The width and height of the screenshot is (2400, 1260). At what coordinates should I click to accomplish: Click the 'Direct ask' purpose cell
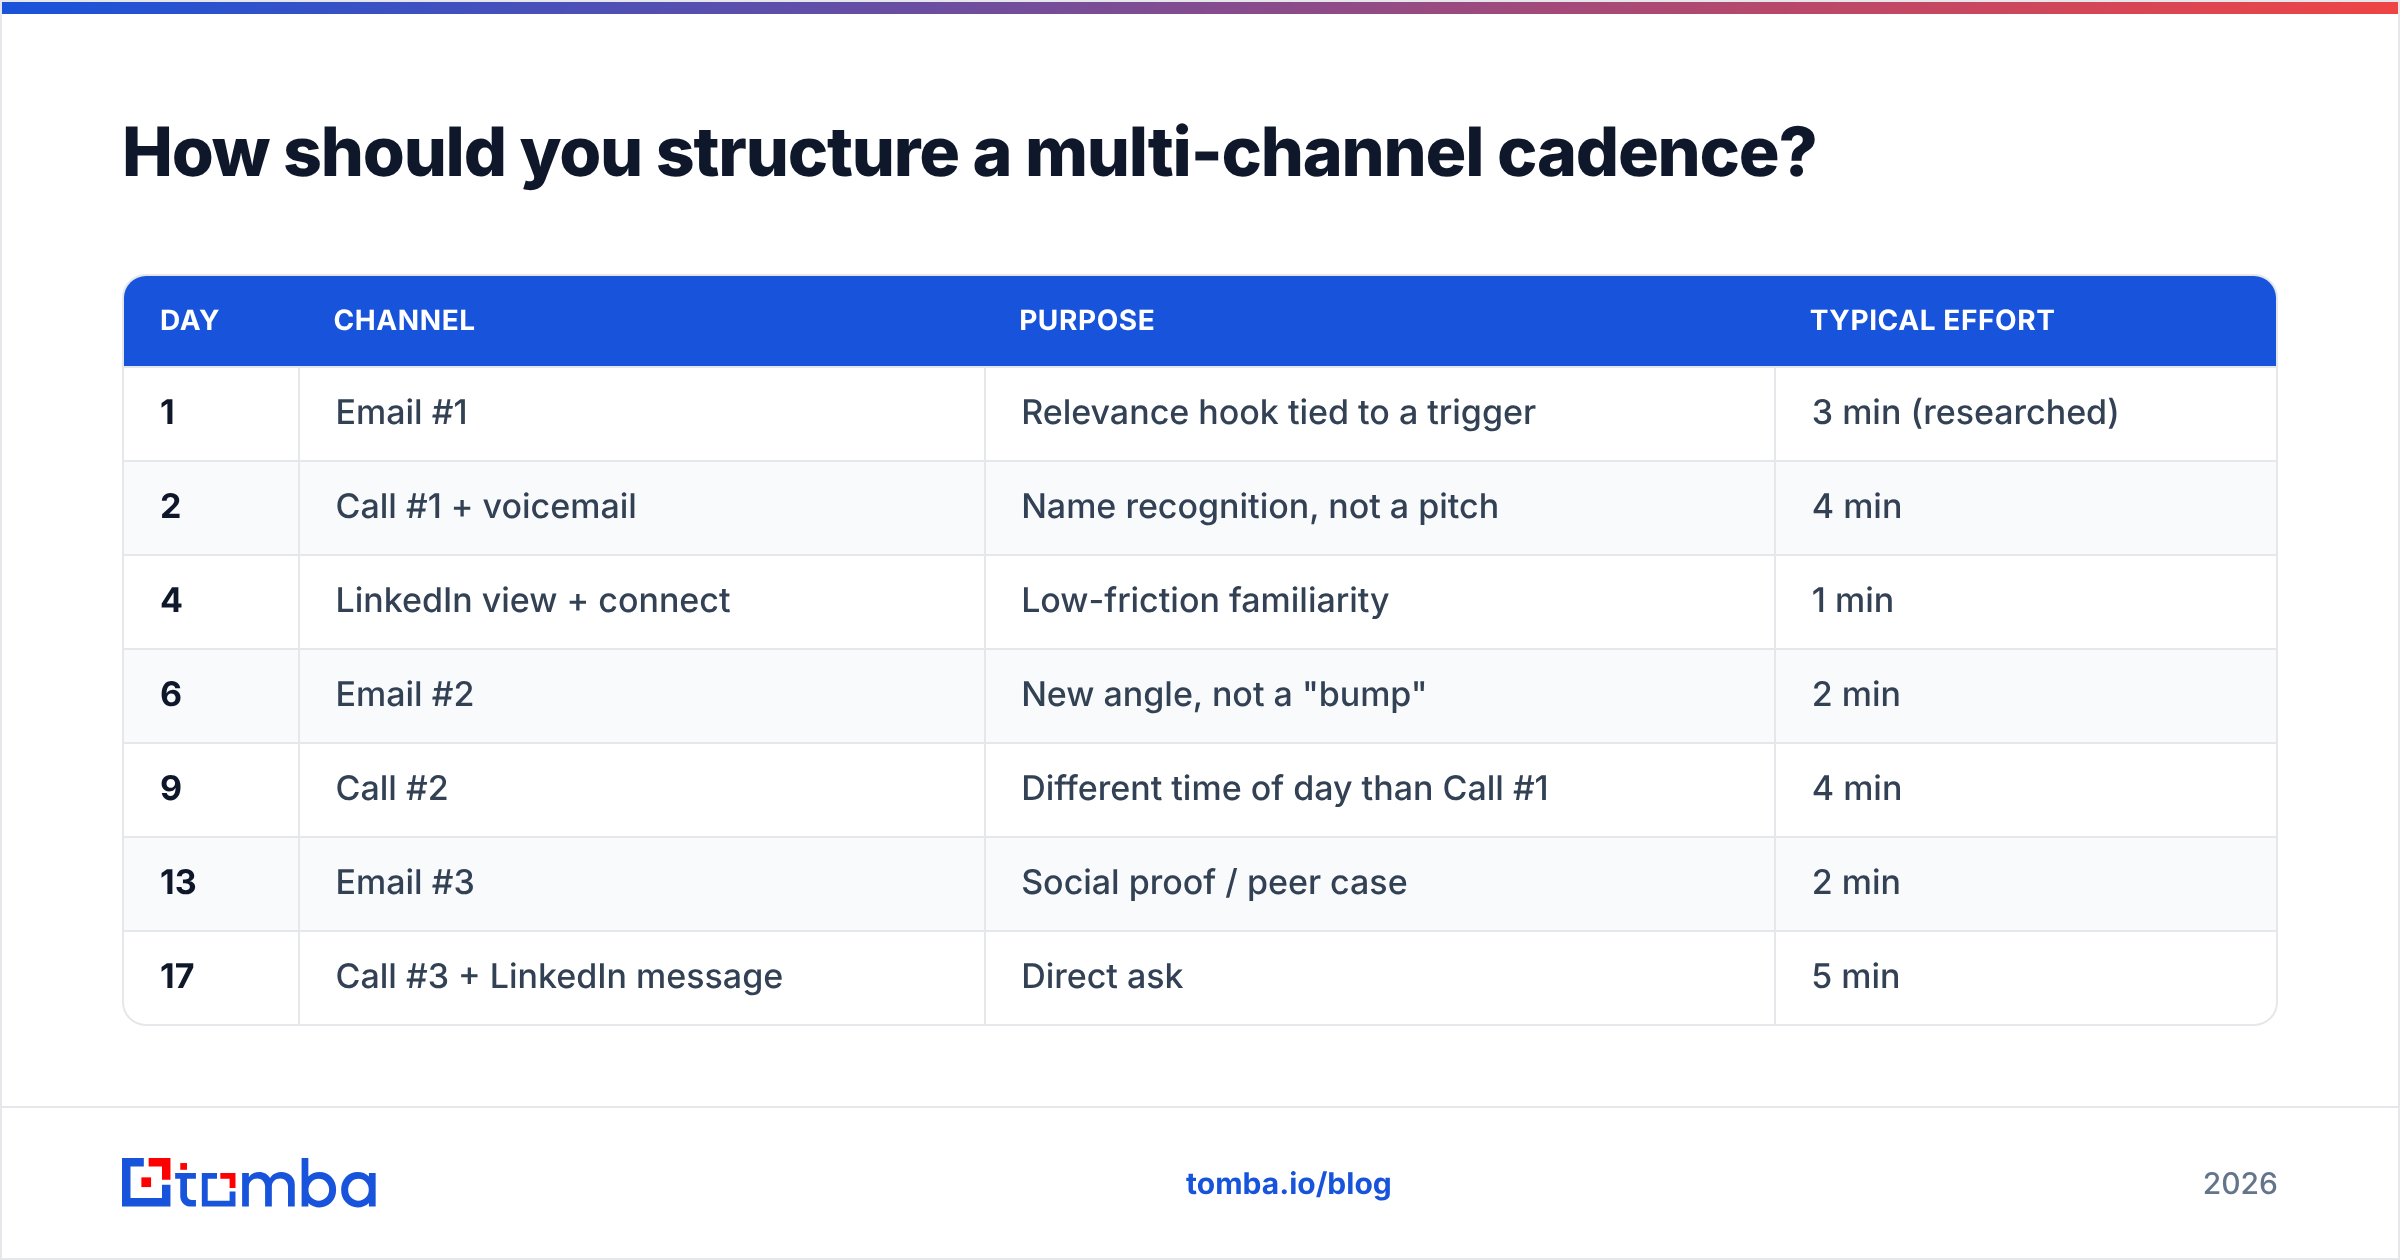[x=1380, y=977]
